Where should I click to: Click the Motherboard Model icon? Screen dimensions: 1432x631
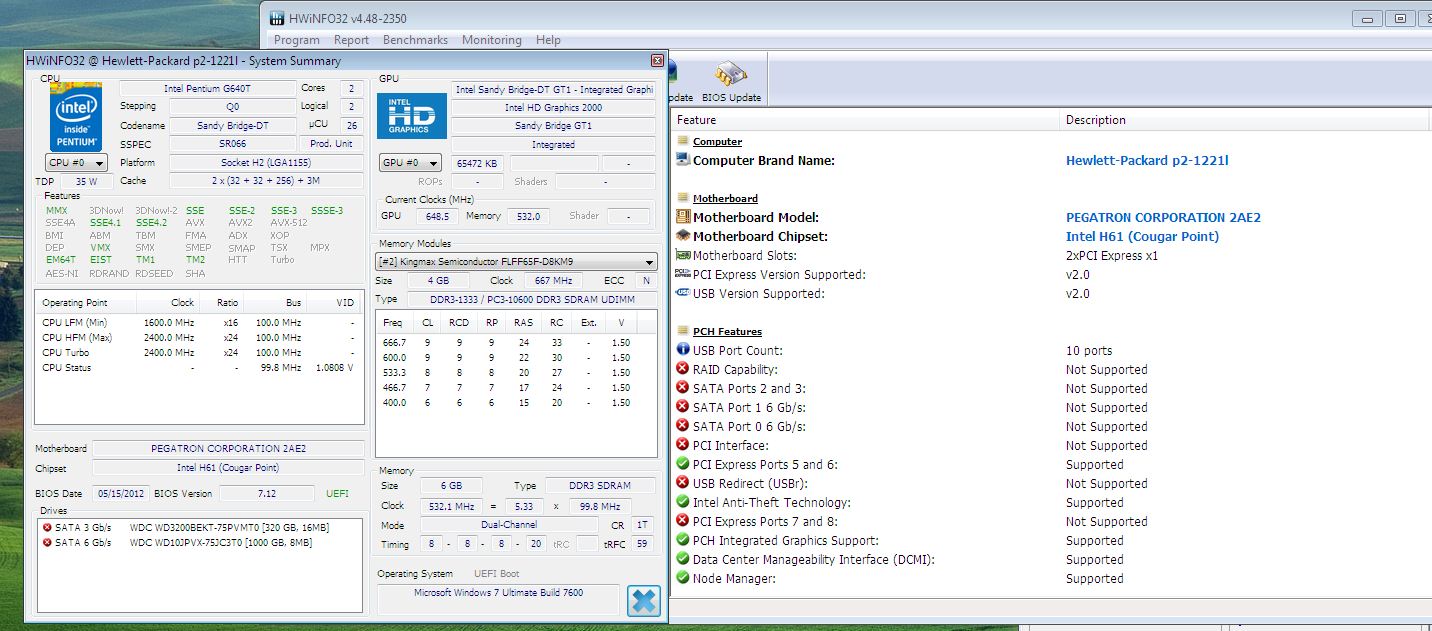[683, 217]
